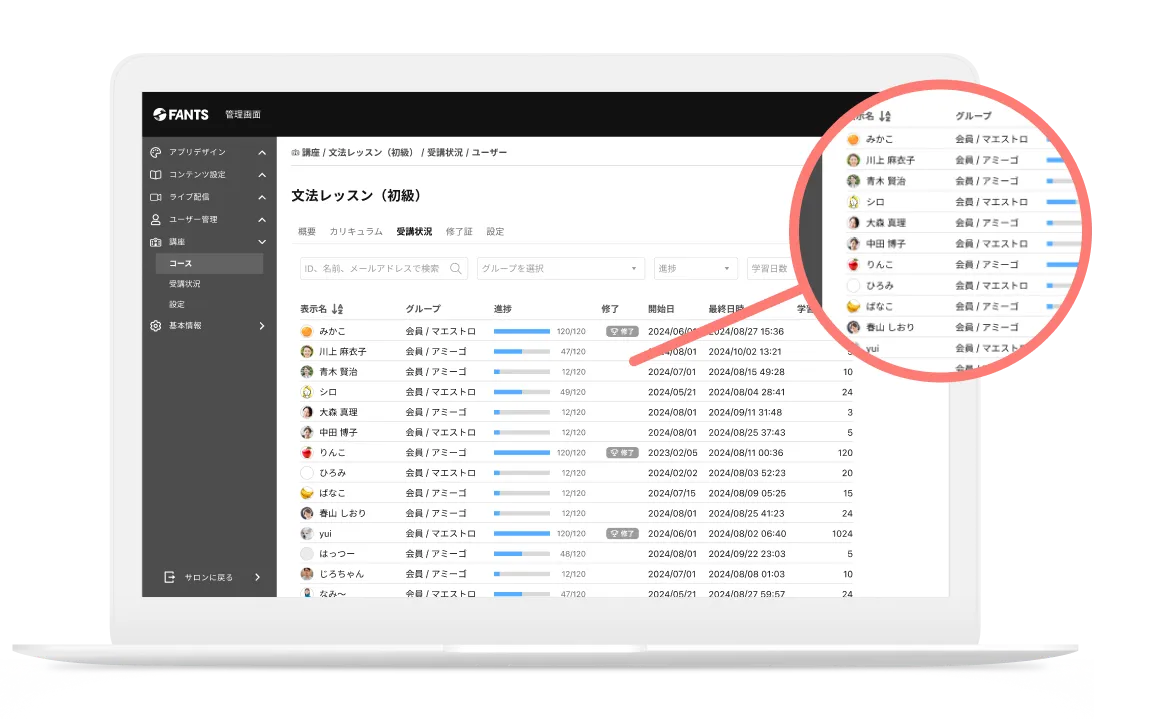This screenshot has width=1150, height=719.
Task: Open the グループを選択 dropdown
Action: [560, 269]
